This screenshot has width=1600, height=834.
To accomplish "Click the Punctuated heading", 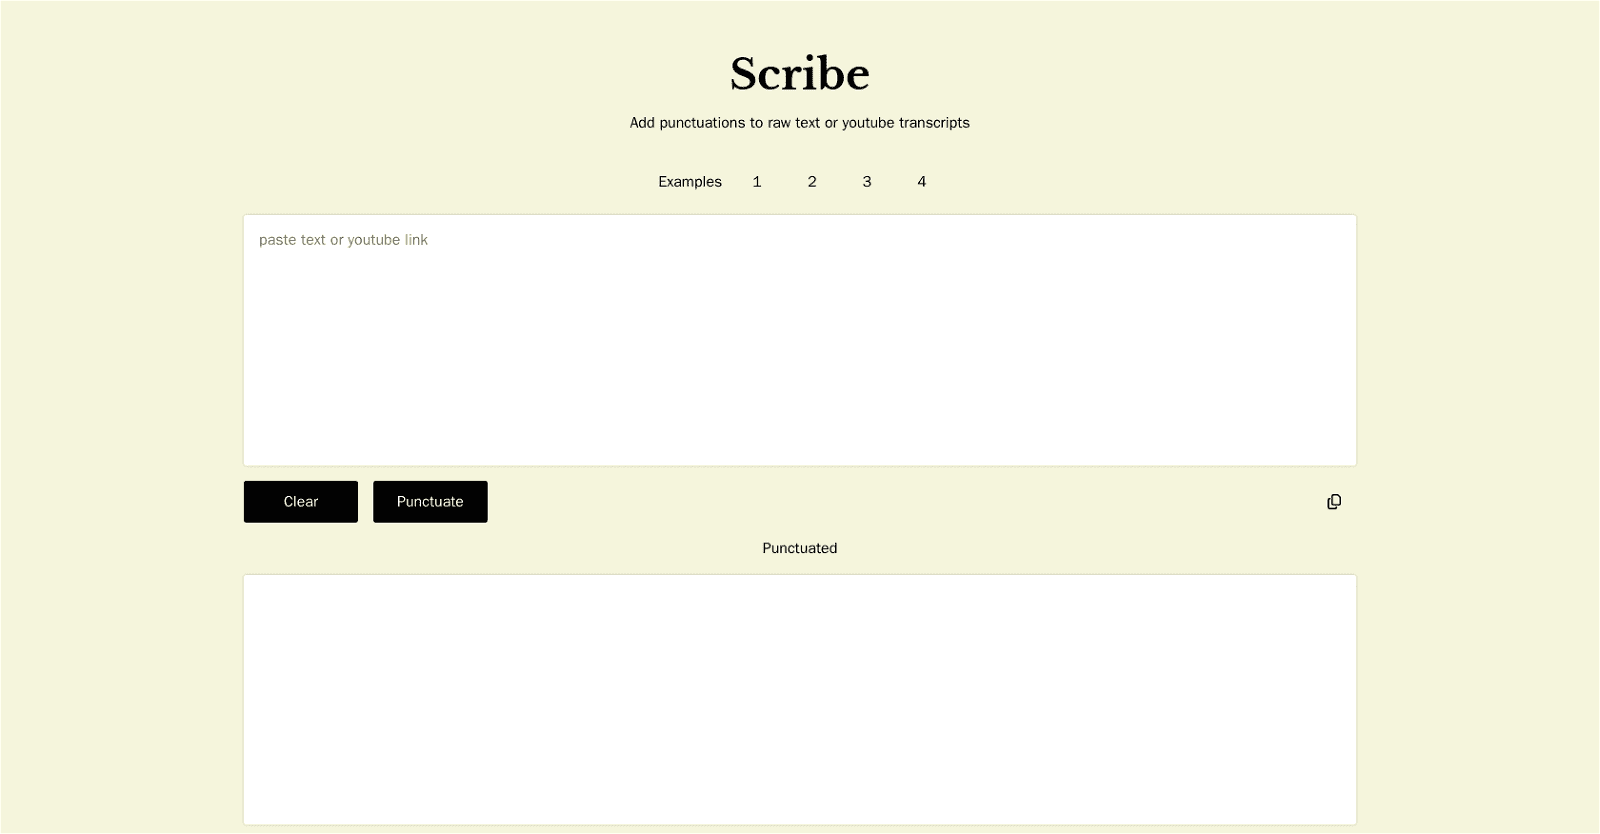I will click(x=799, y=548).
